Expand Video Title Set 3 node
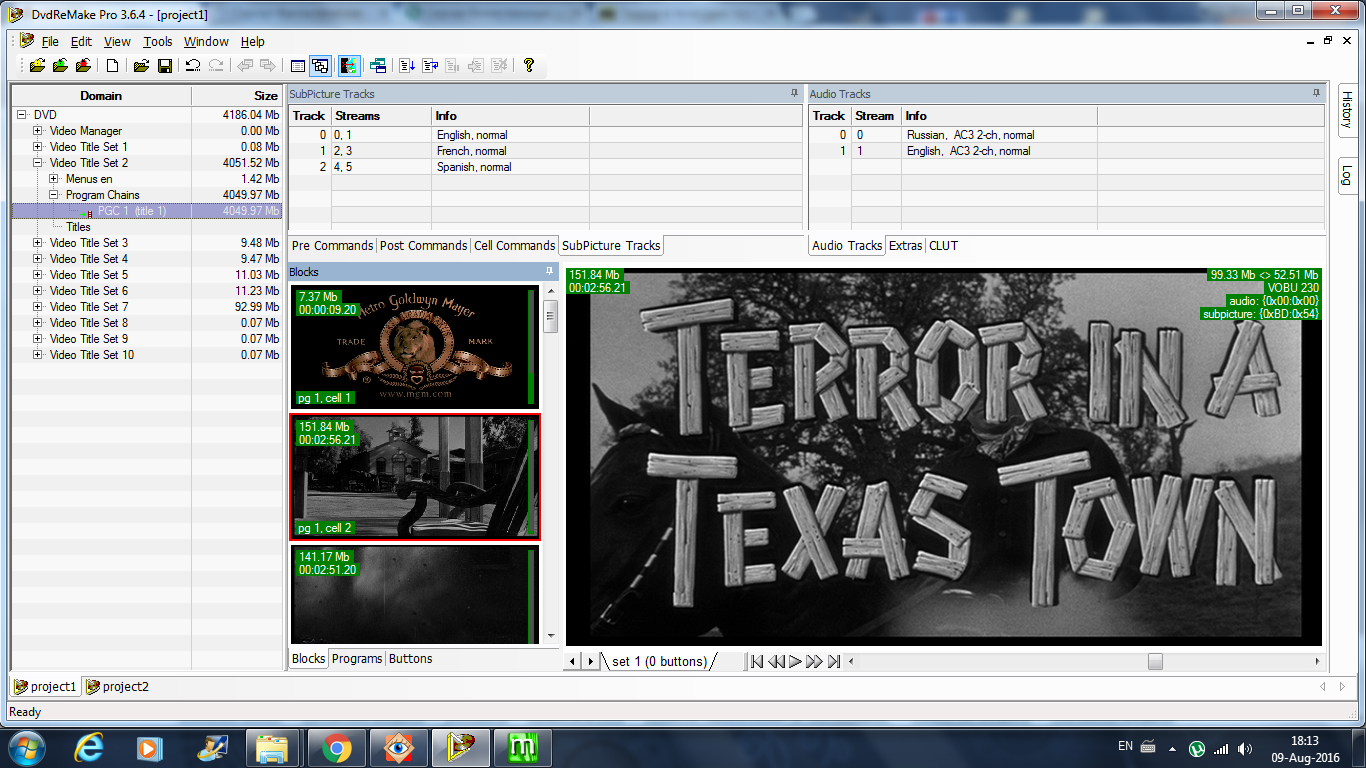Viewport: 1366px width, 768px height. (x=38, y=243)
